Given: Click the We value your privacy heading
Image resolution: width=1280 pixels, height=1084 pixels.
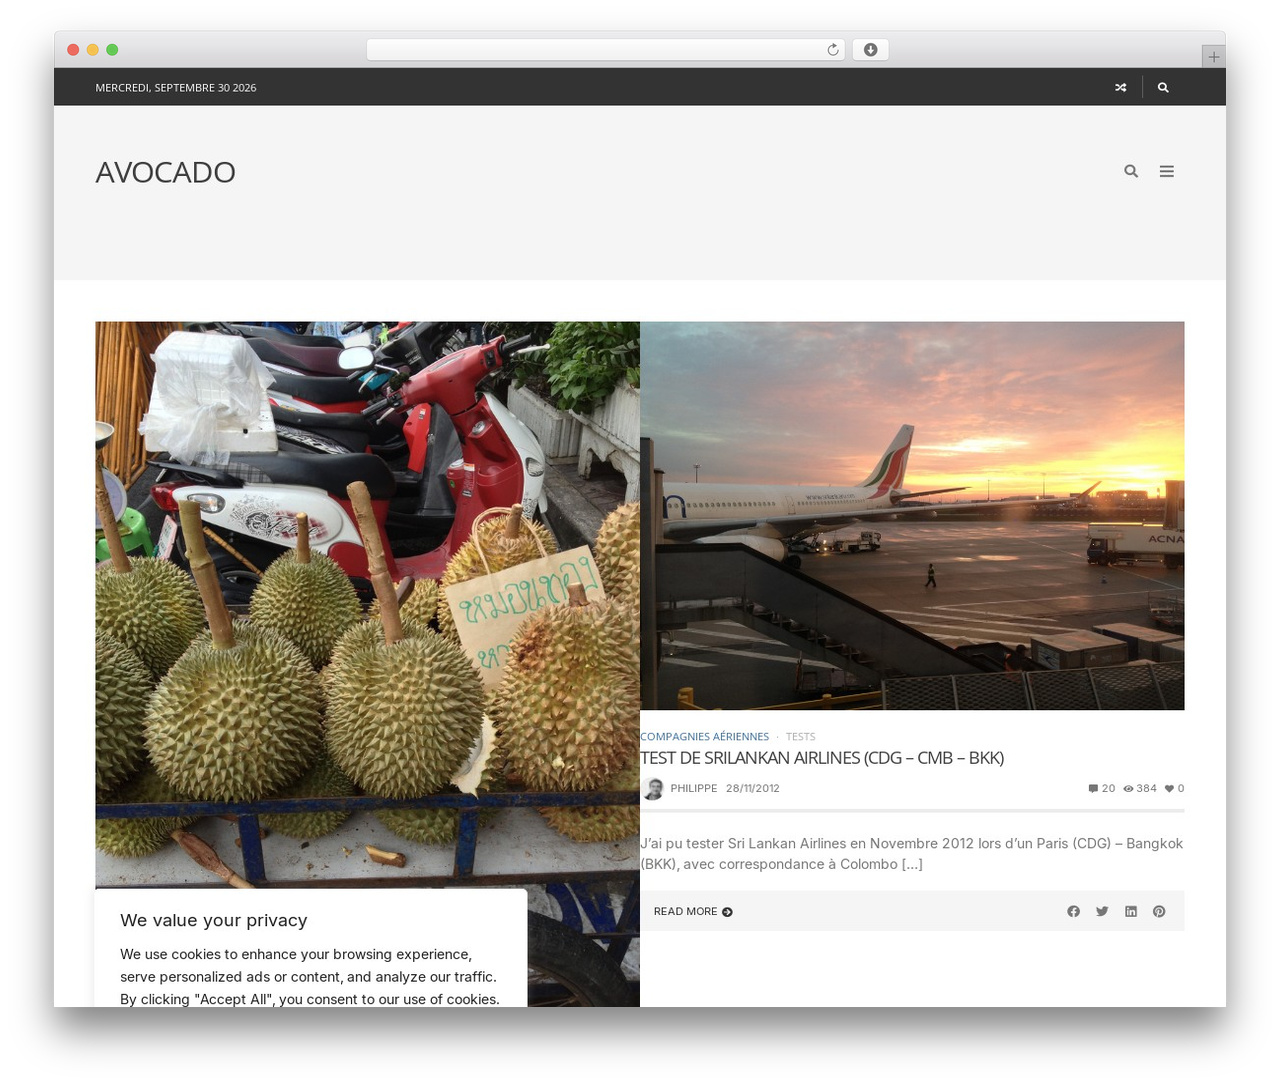Looking at the screenshot, I should coord(214,921).
